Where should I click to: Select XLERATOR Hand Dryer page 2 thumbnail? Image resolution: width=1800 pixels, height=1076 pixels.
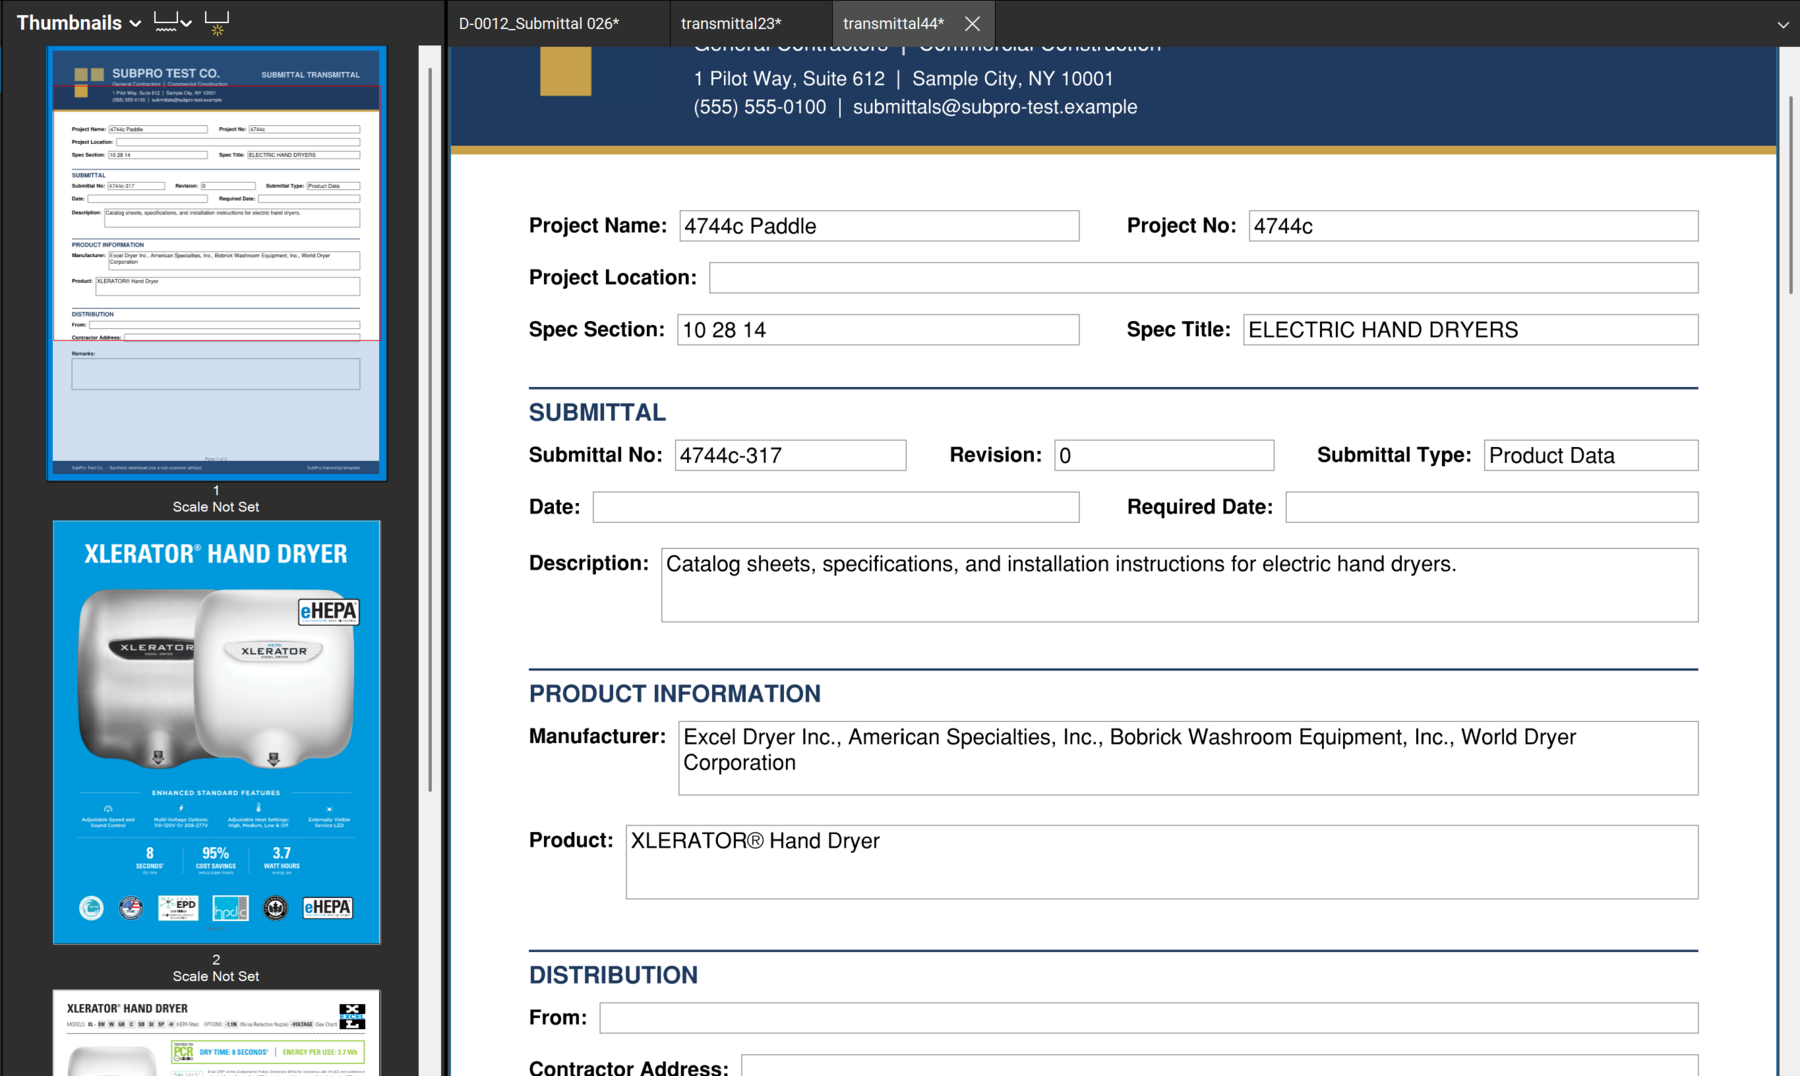216,732
